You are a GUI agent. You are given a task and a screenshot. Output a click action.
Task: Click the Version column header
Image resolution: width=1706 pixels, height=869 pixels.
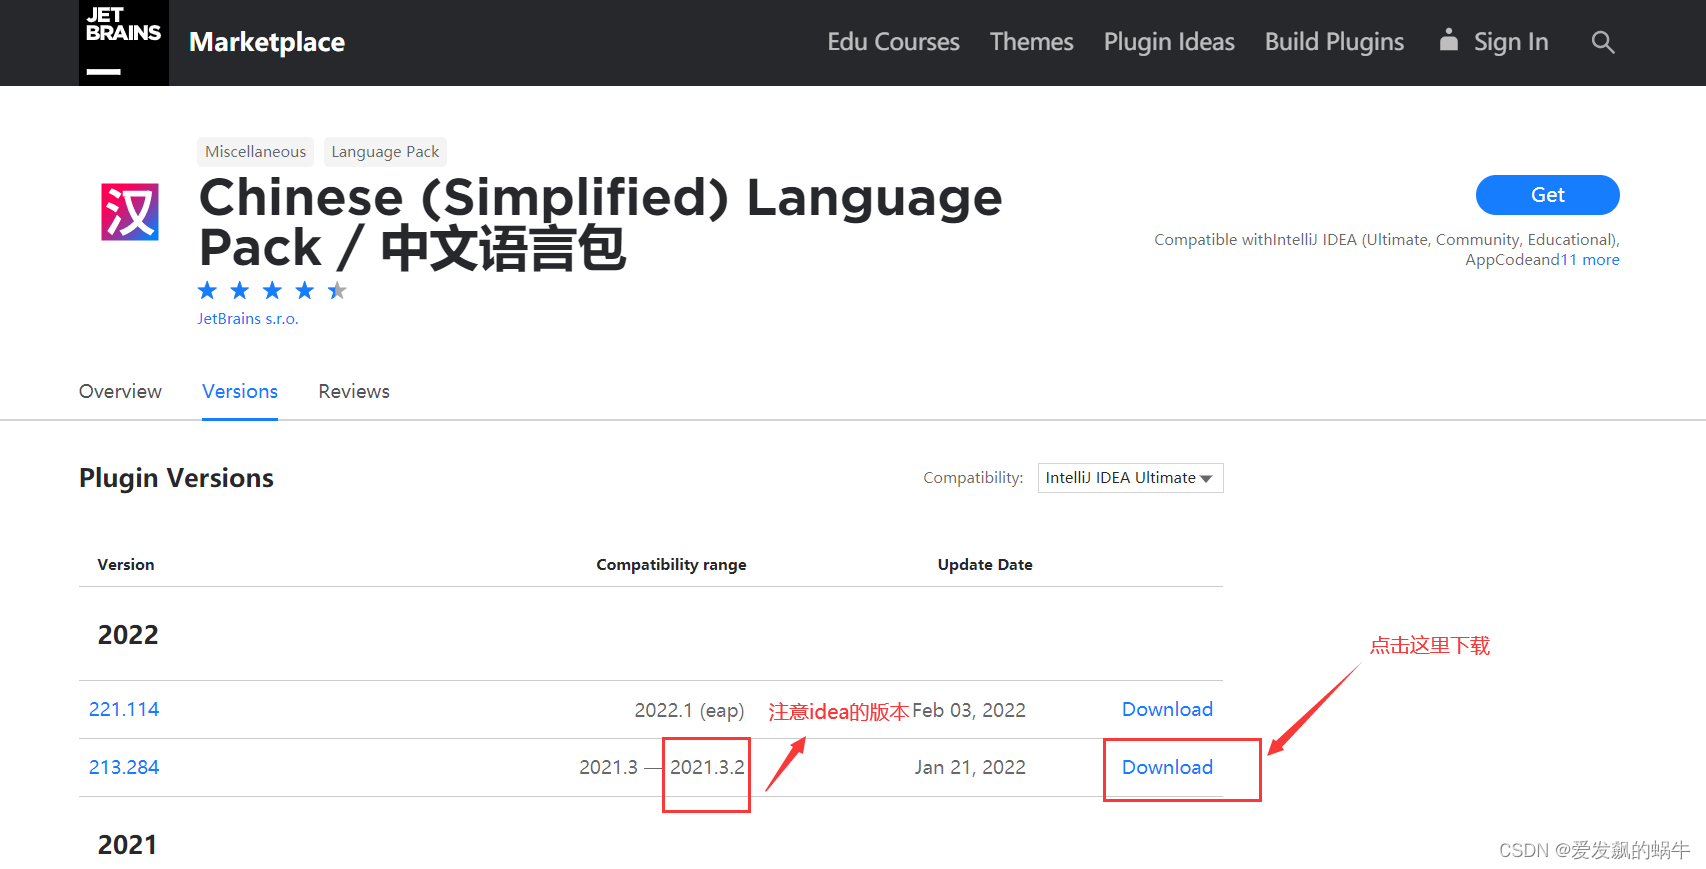click(x=126, y=565)
